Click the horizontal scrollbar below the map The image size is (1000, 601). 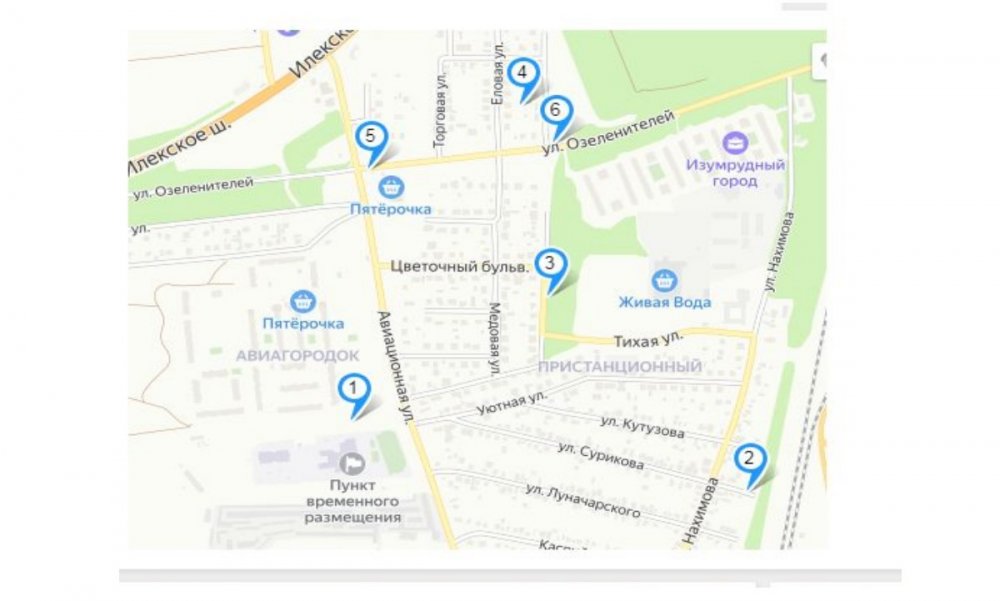click(510, 575)
